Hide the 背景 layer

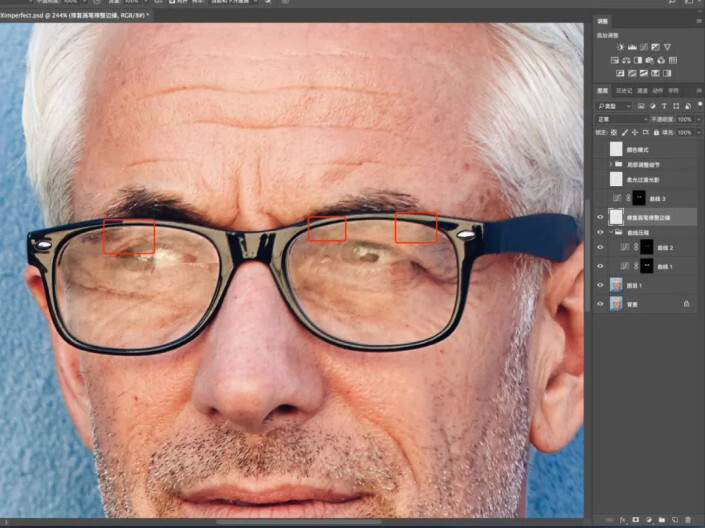tap(601, 303)
